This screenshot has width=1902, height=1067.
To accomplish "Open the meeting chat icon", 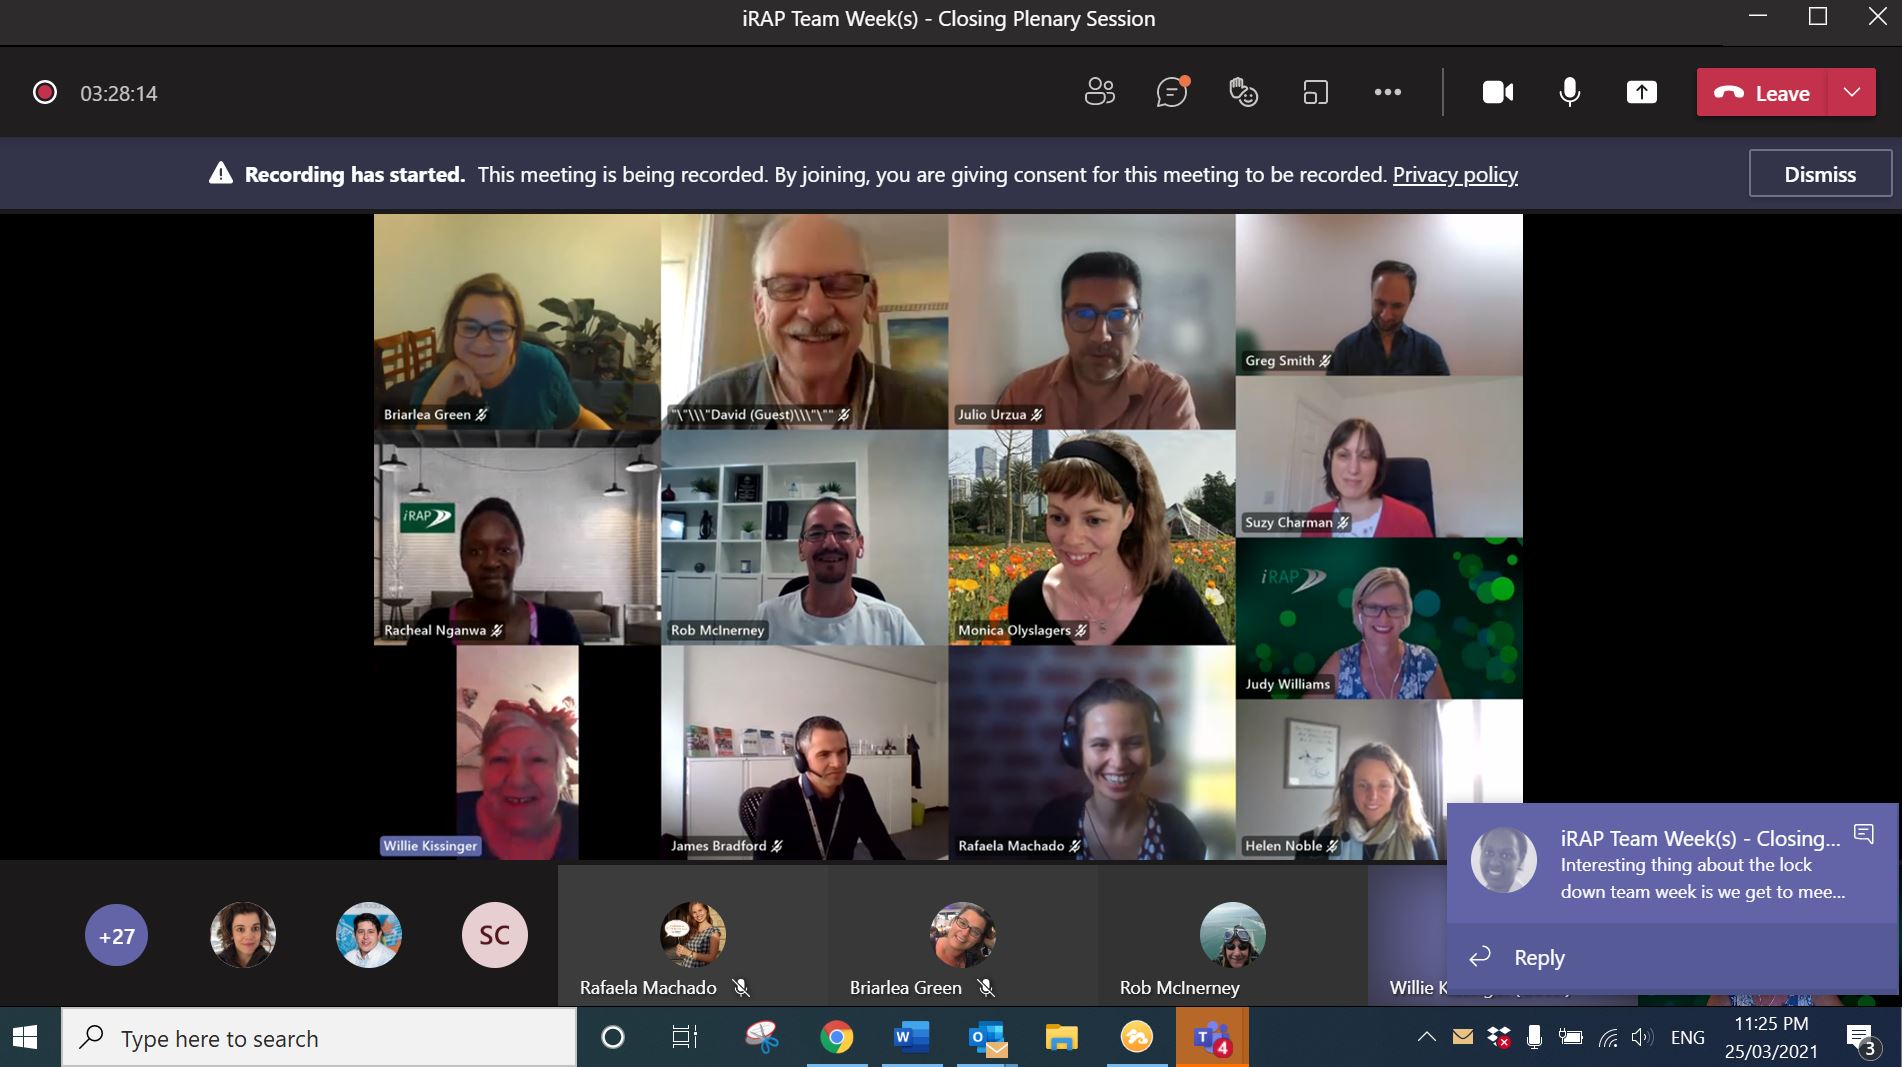I will [x=1171, y=92].
